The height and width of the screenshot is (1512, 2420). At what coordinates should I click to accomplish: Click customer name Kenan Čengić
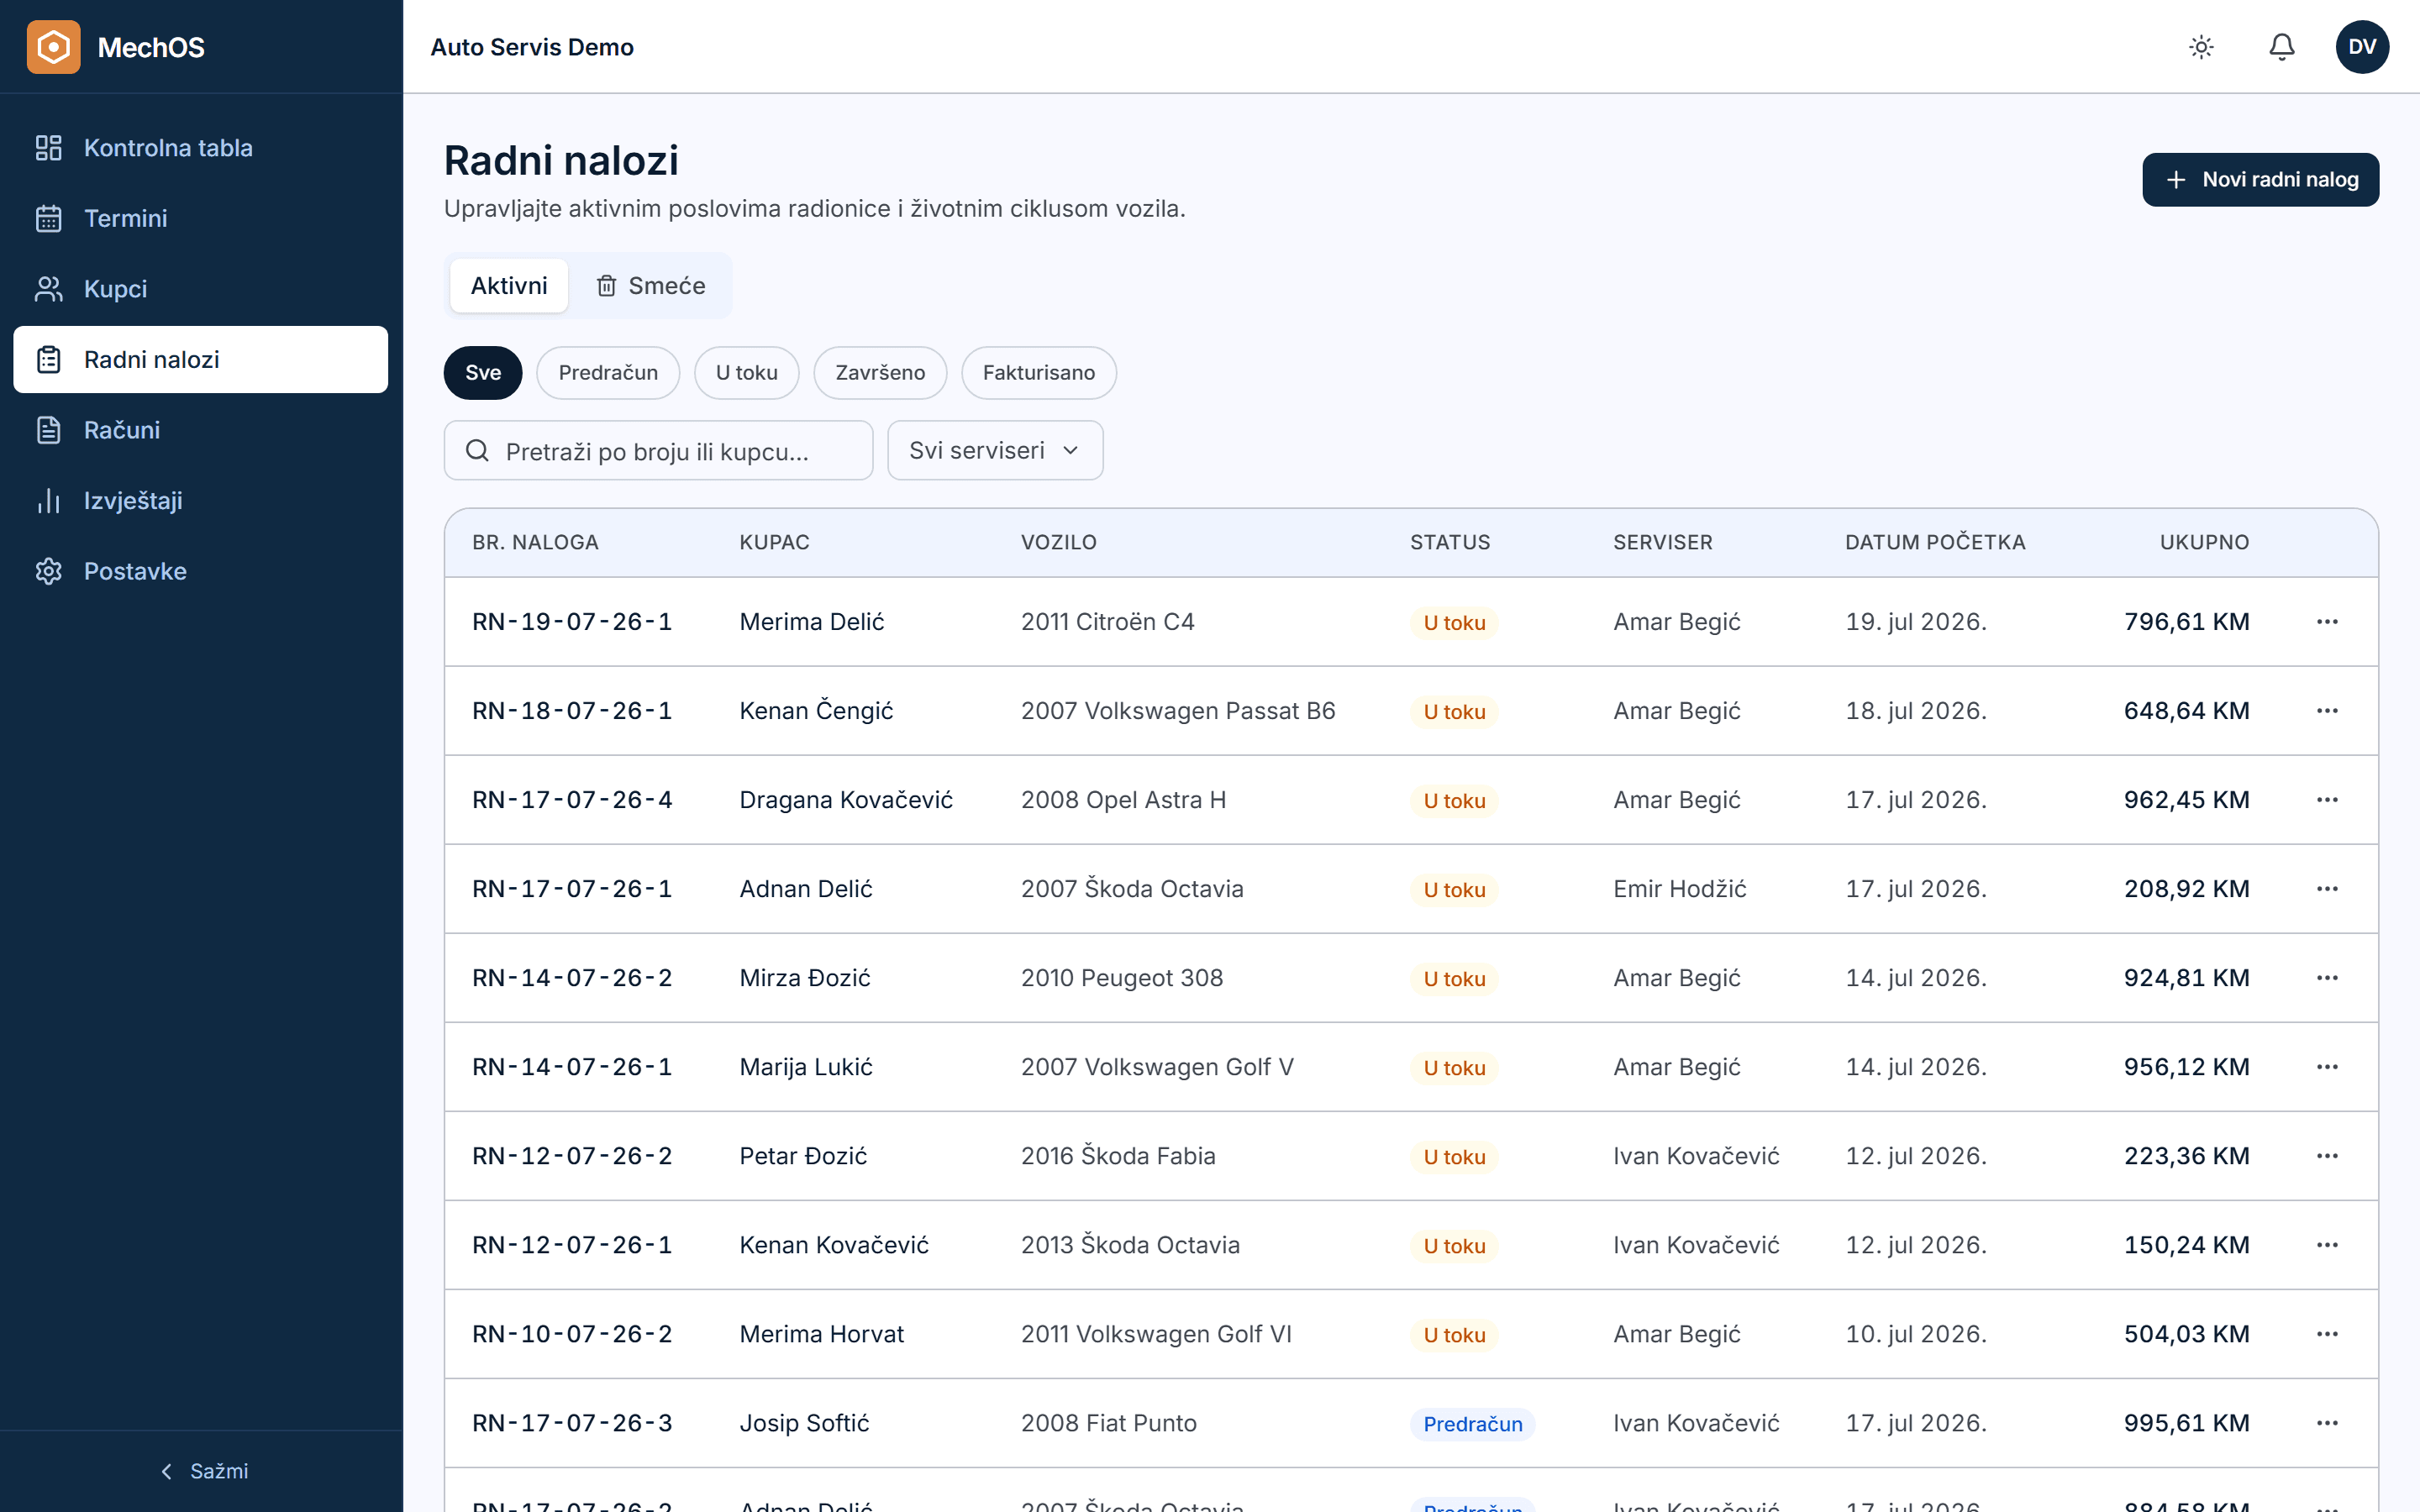pyautogui.click(x=816, y=711)
